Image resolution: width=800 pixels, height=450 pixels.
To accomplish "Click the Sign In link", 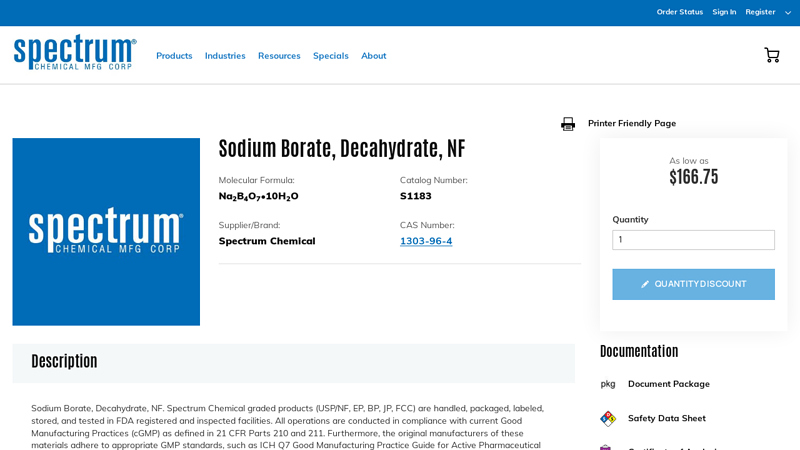I will [x=724, y=12].
